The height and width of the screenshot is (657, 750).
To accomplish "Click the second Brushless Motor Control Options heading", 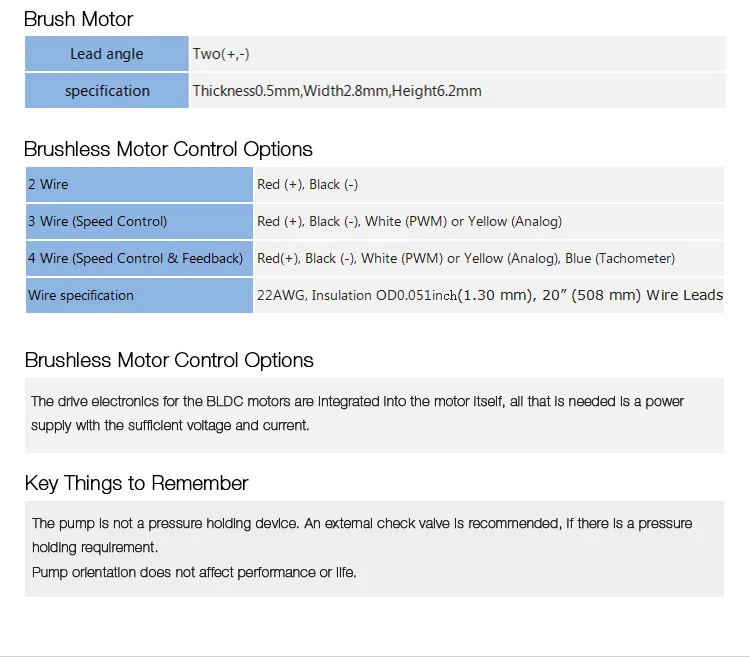I will point(169,360).
